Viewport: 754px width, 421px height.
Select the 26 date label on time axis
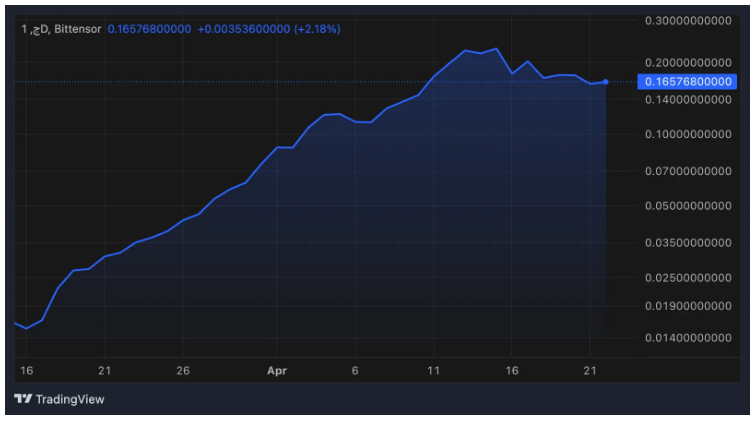(183, 370)
